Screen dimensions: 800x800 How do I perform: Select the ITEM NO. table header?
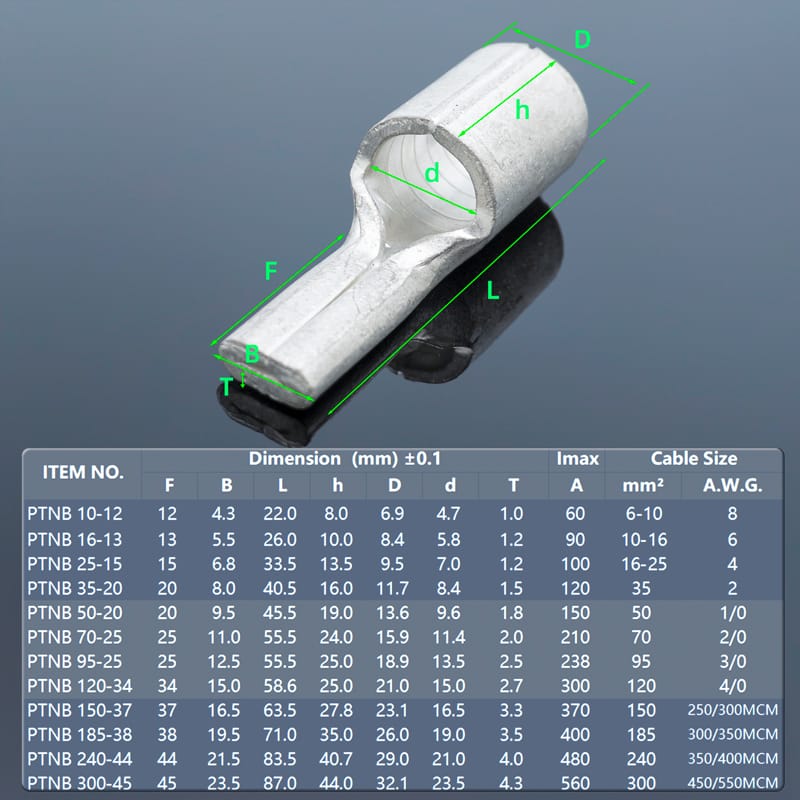coord(83,472)
